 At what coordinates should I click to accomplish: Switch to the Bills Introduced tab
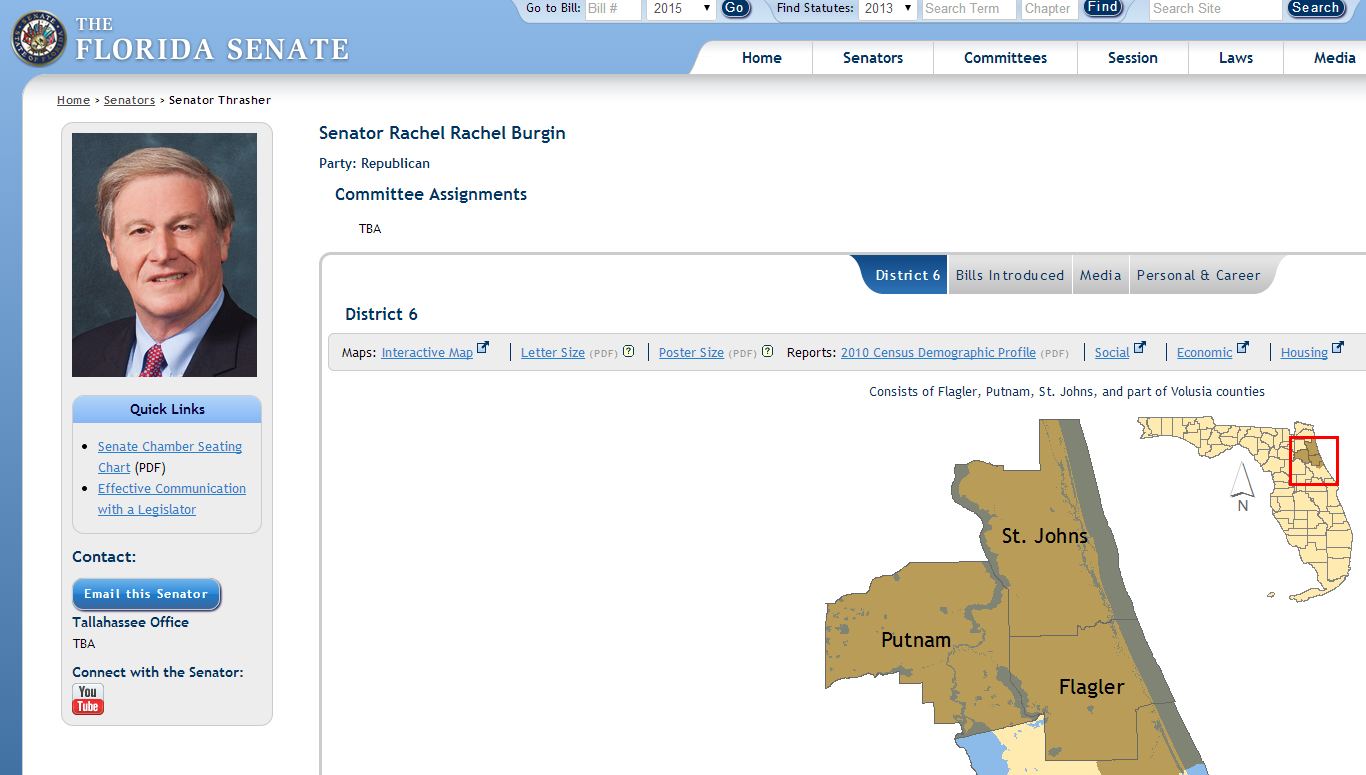(1010, 275)
